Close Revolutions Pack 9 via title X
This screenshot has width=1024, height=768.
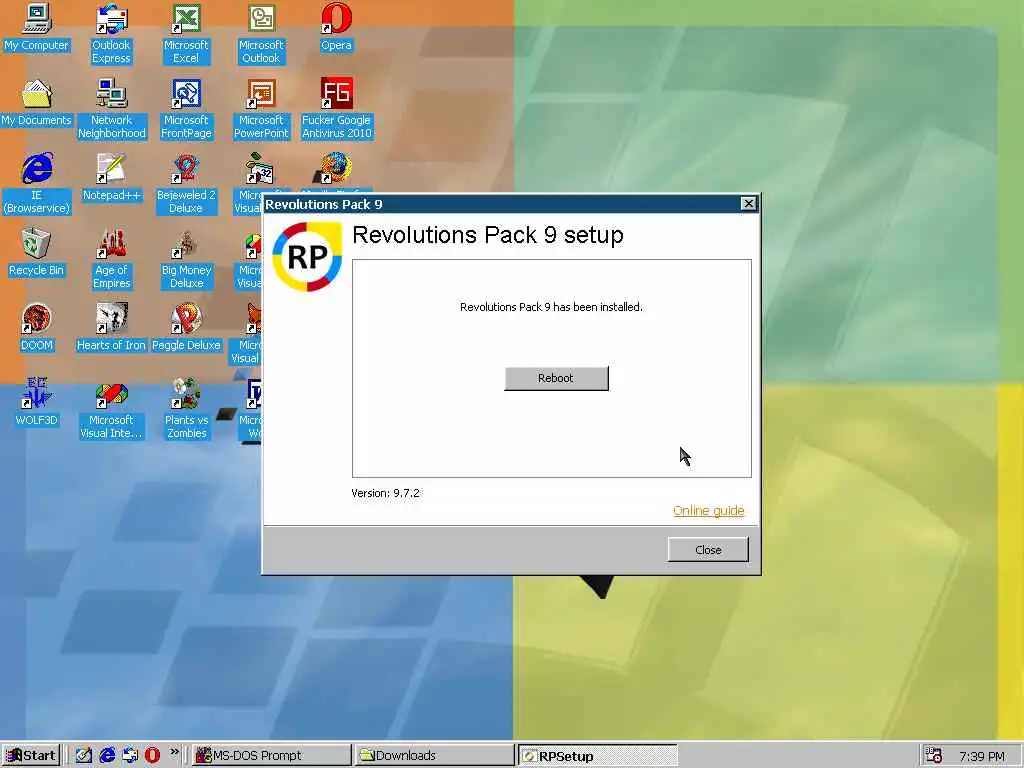(748, 204)
